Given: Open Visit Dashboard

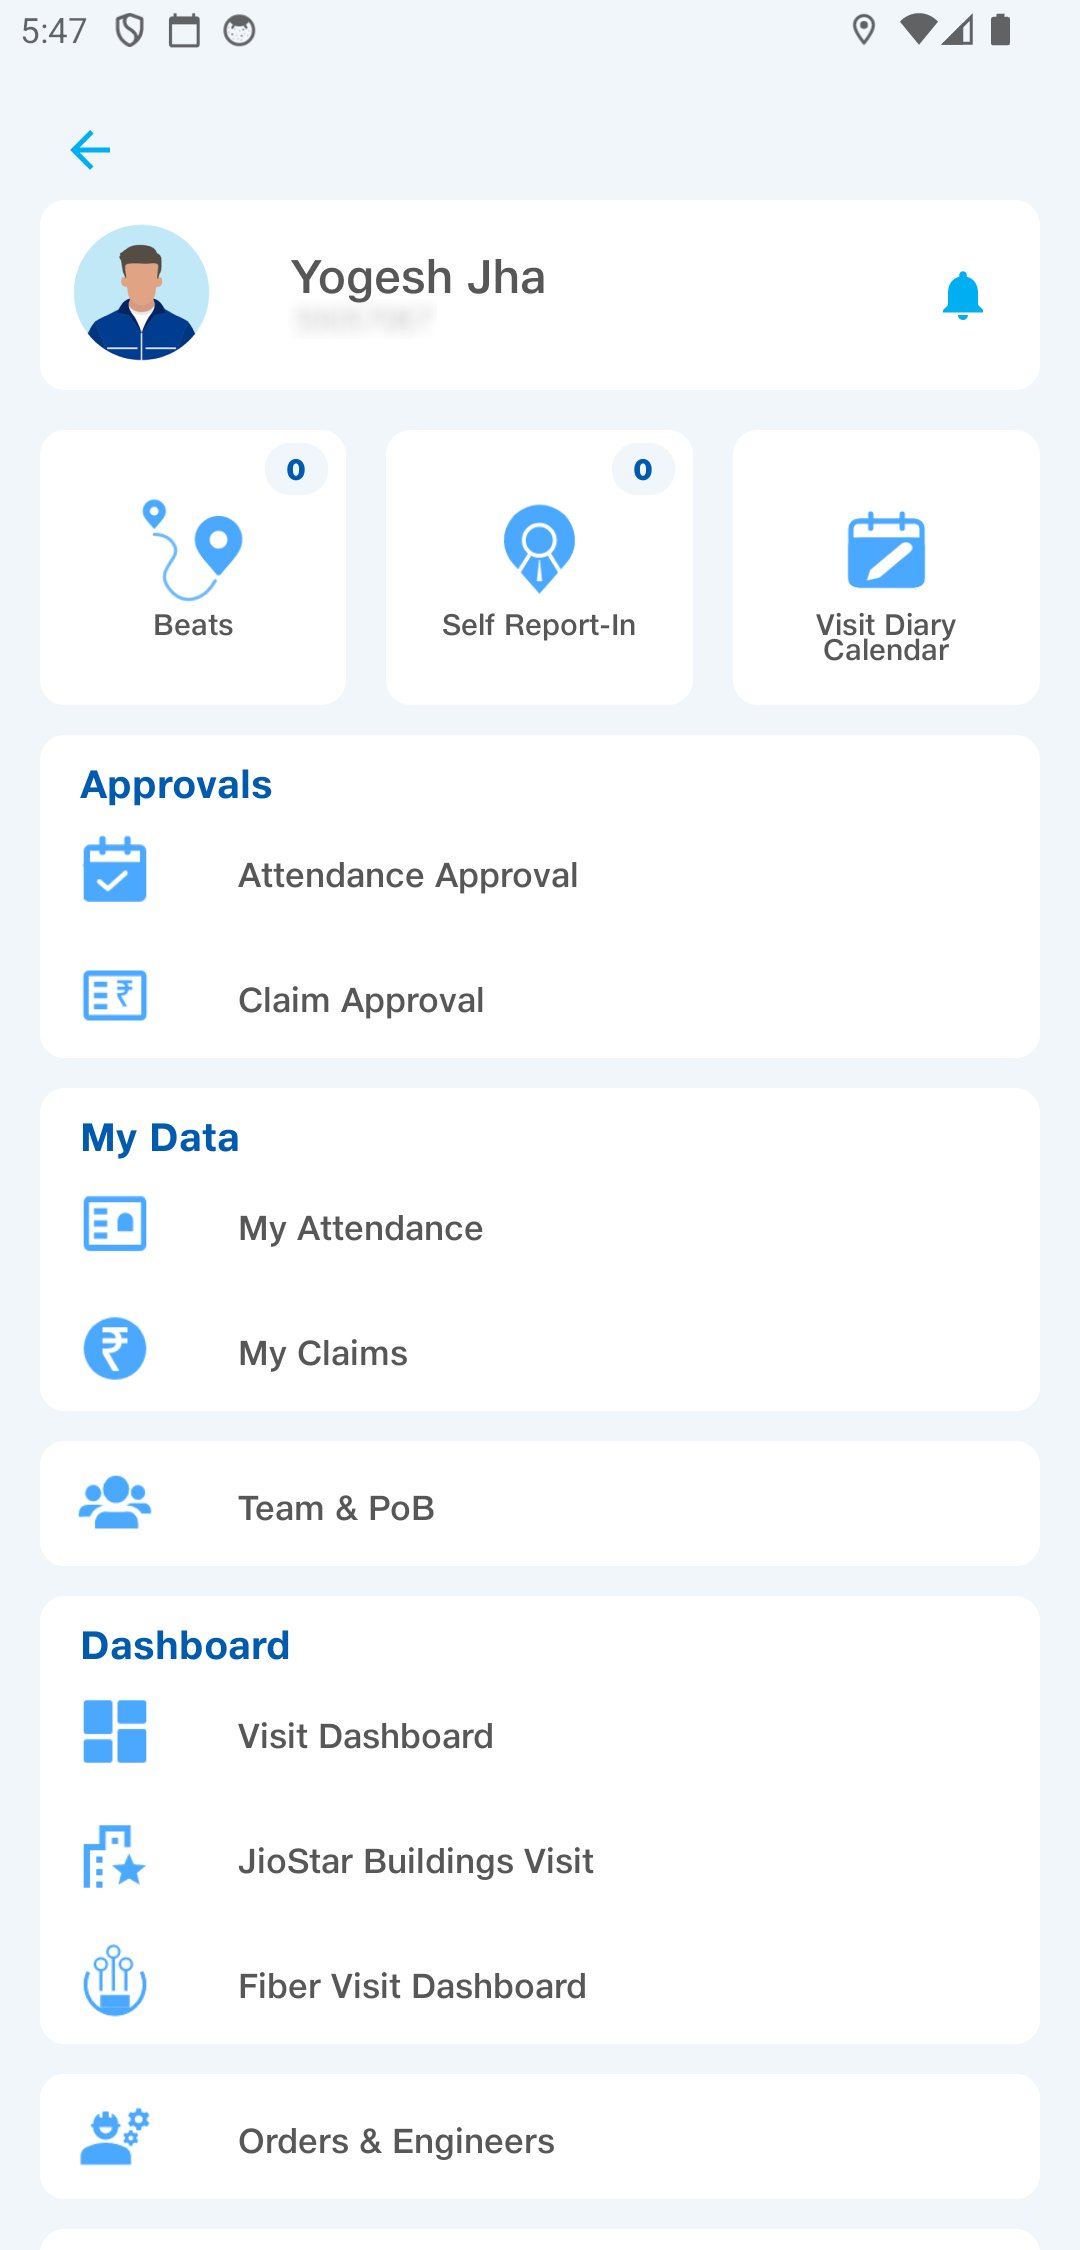Looking at the screenshot, I should [x=365, y=1736].
